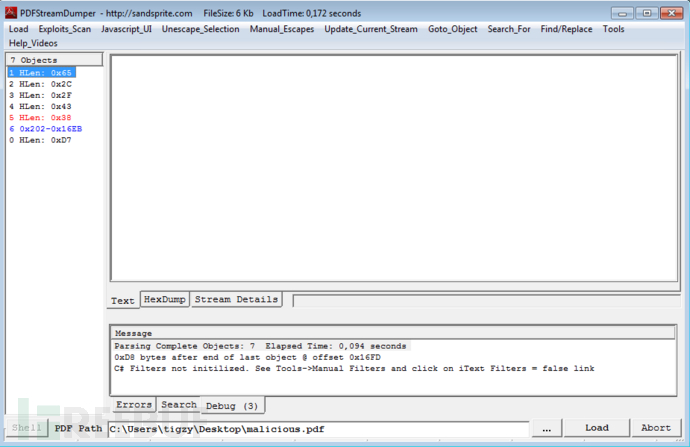
Task: Click the Shell button
Action: pyautogui.click(x=26, y=428)
